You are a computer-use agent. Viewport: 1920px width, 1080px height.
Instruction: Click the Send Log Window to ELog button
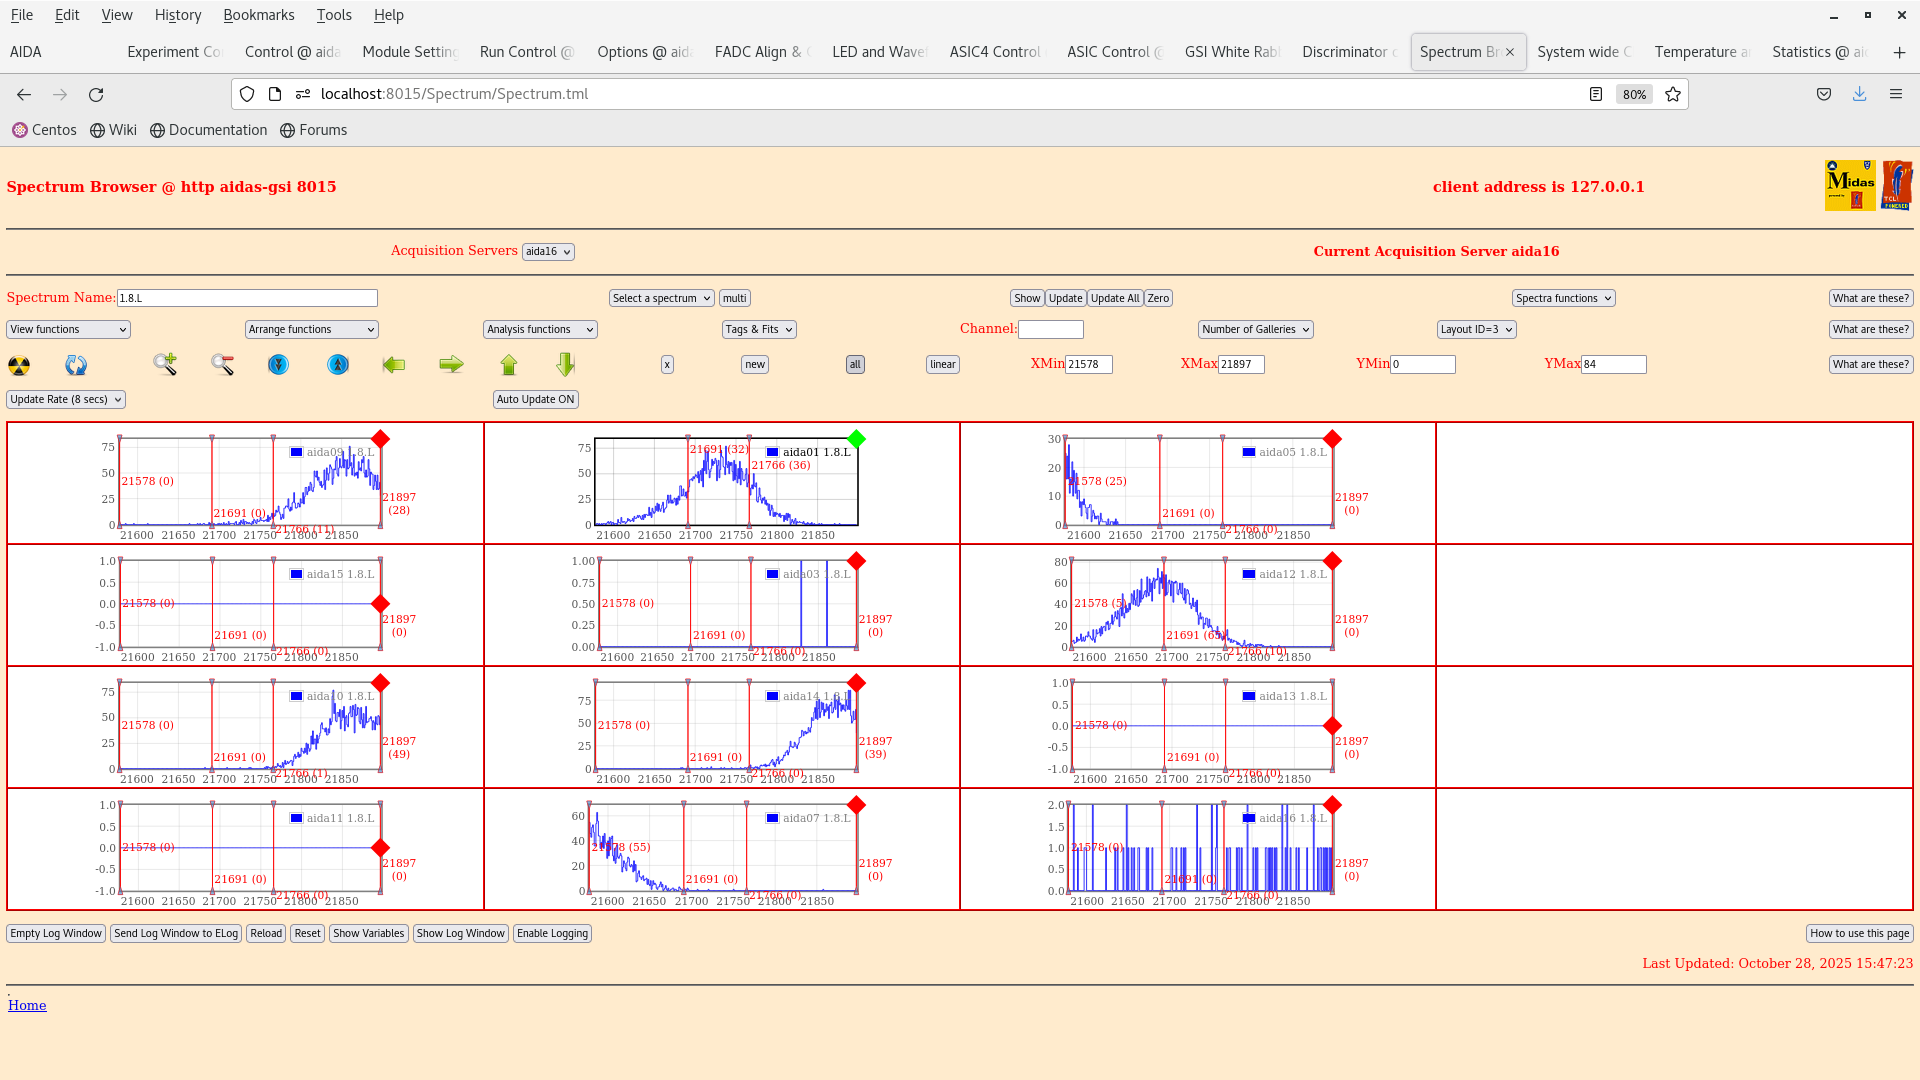coord(175,933)
